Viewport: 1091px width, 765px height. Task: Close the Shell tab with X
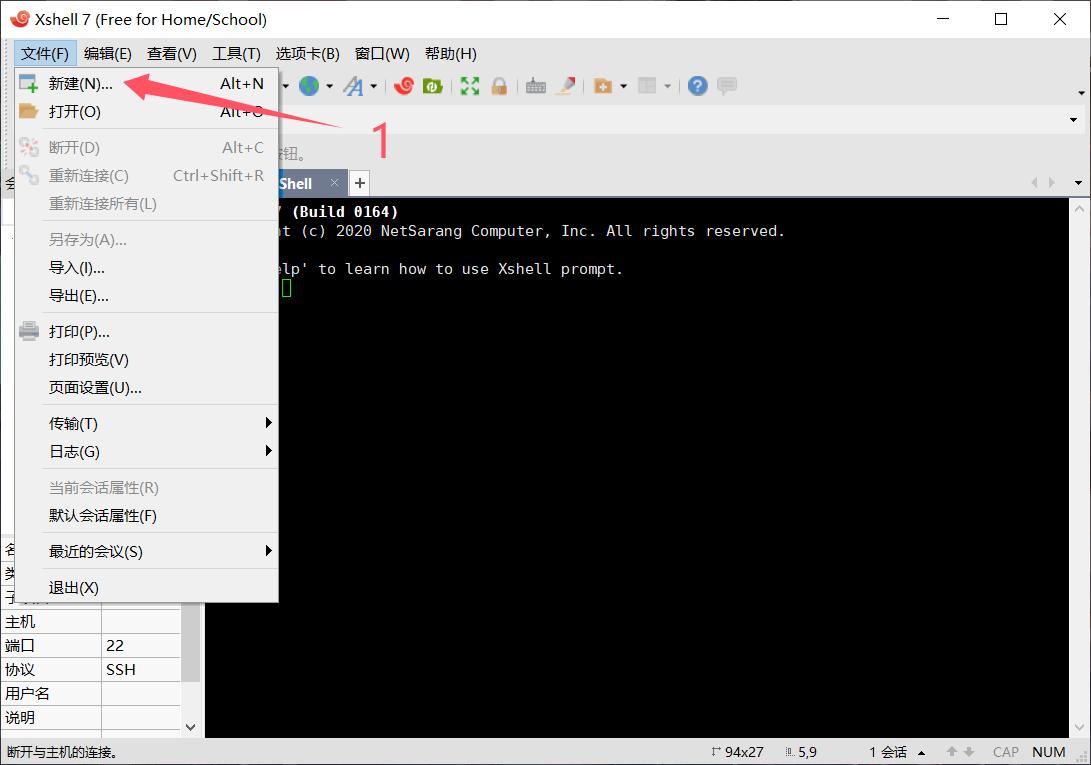[x=334, y=182]
